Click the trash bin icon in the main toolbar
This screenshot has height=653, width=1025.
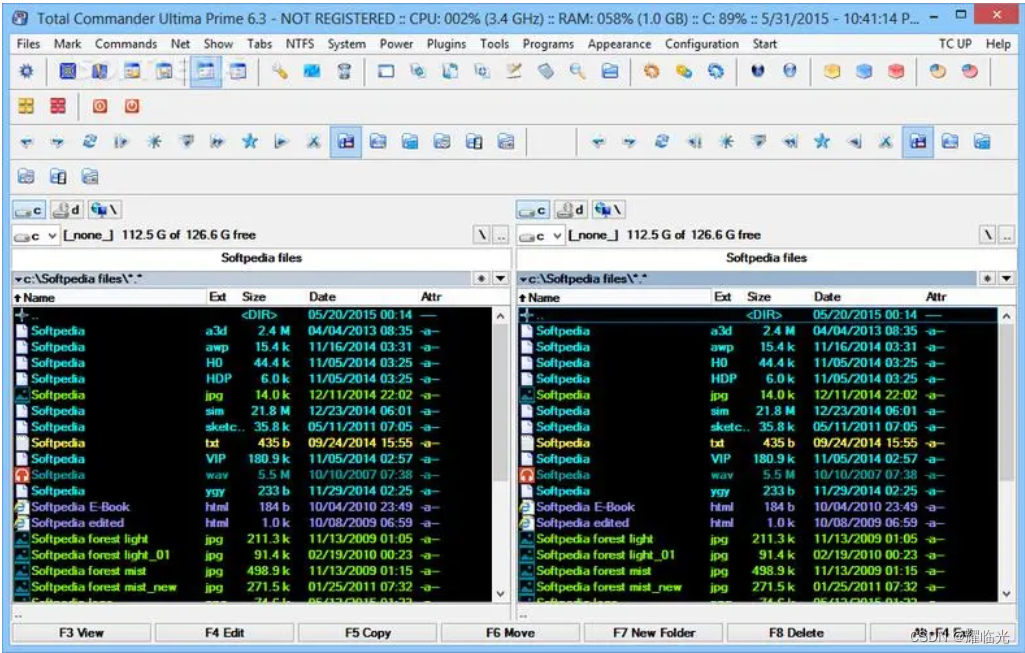(x=344, y=71)
